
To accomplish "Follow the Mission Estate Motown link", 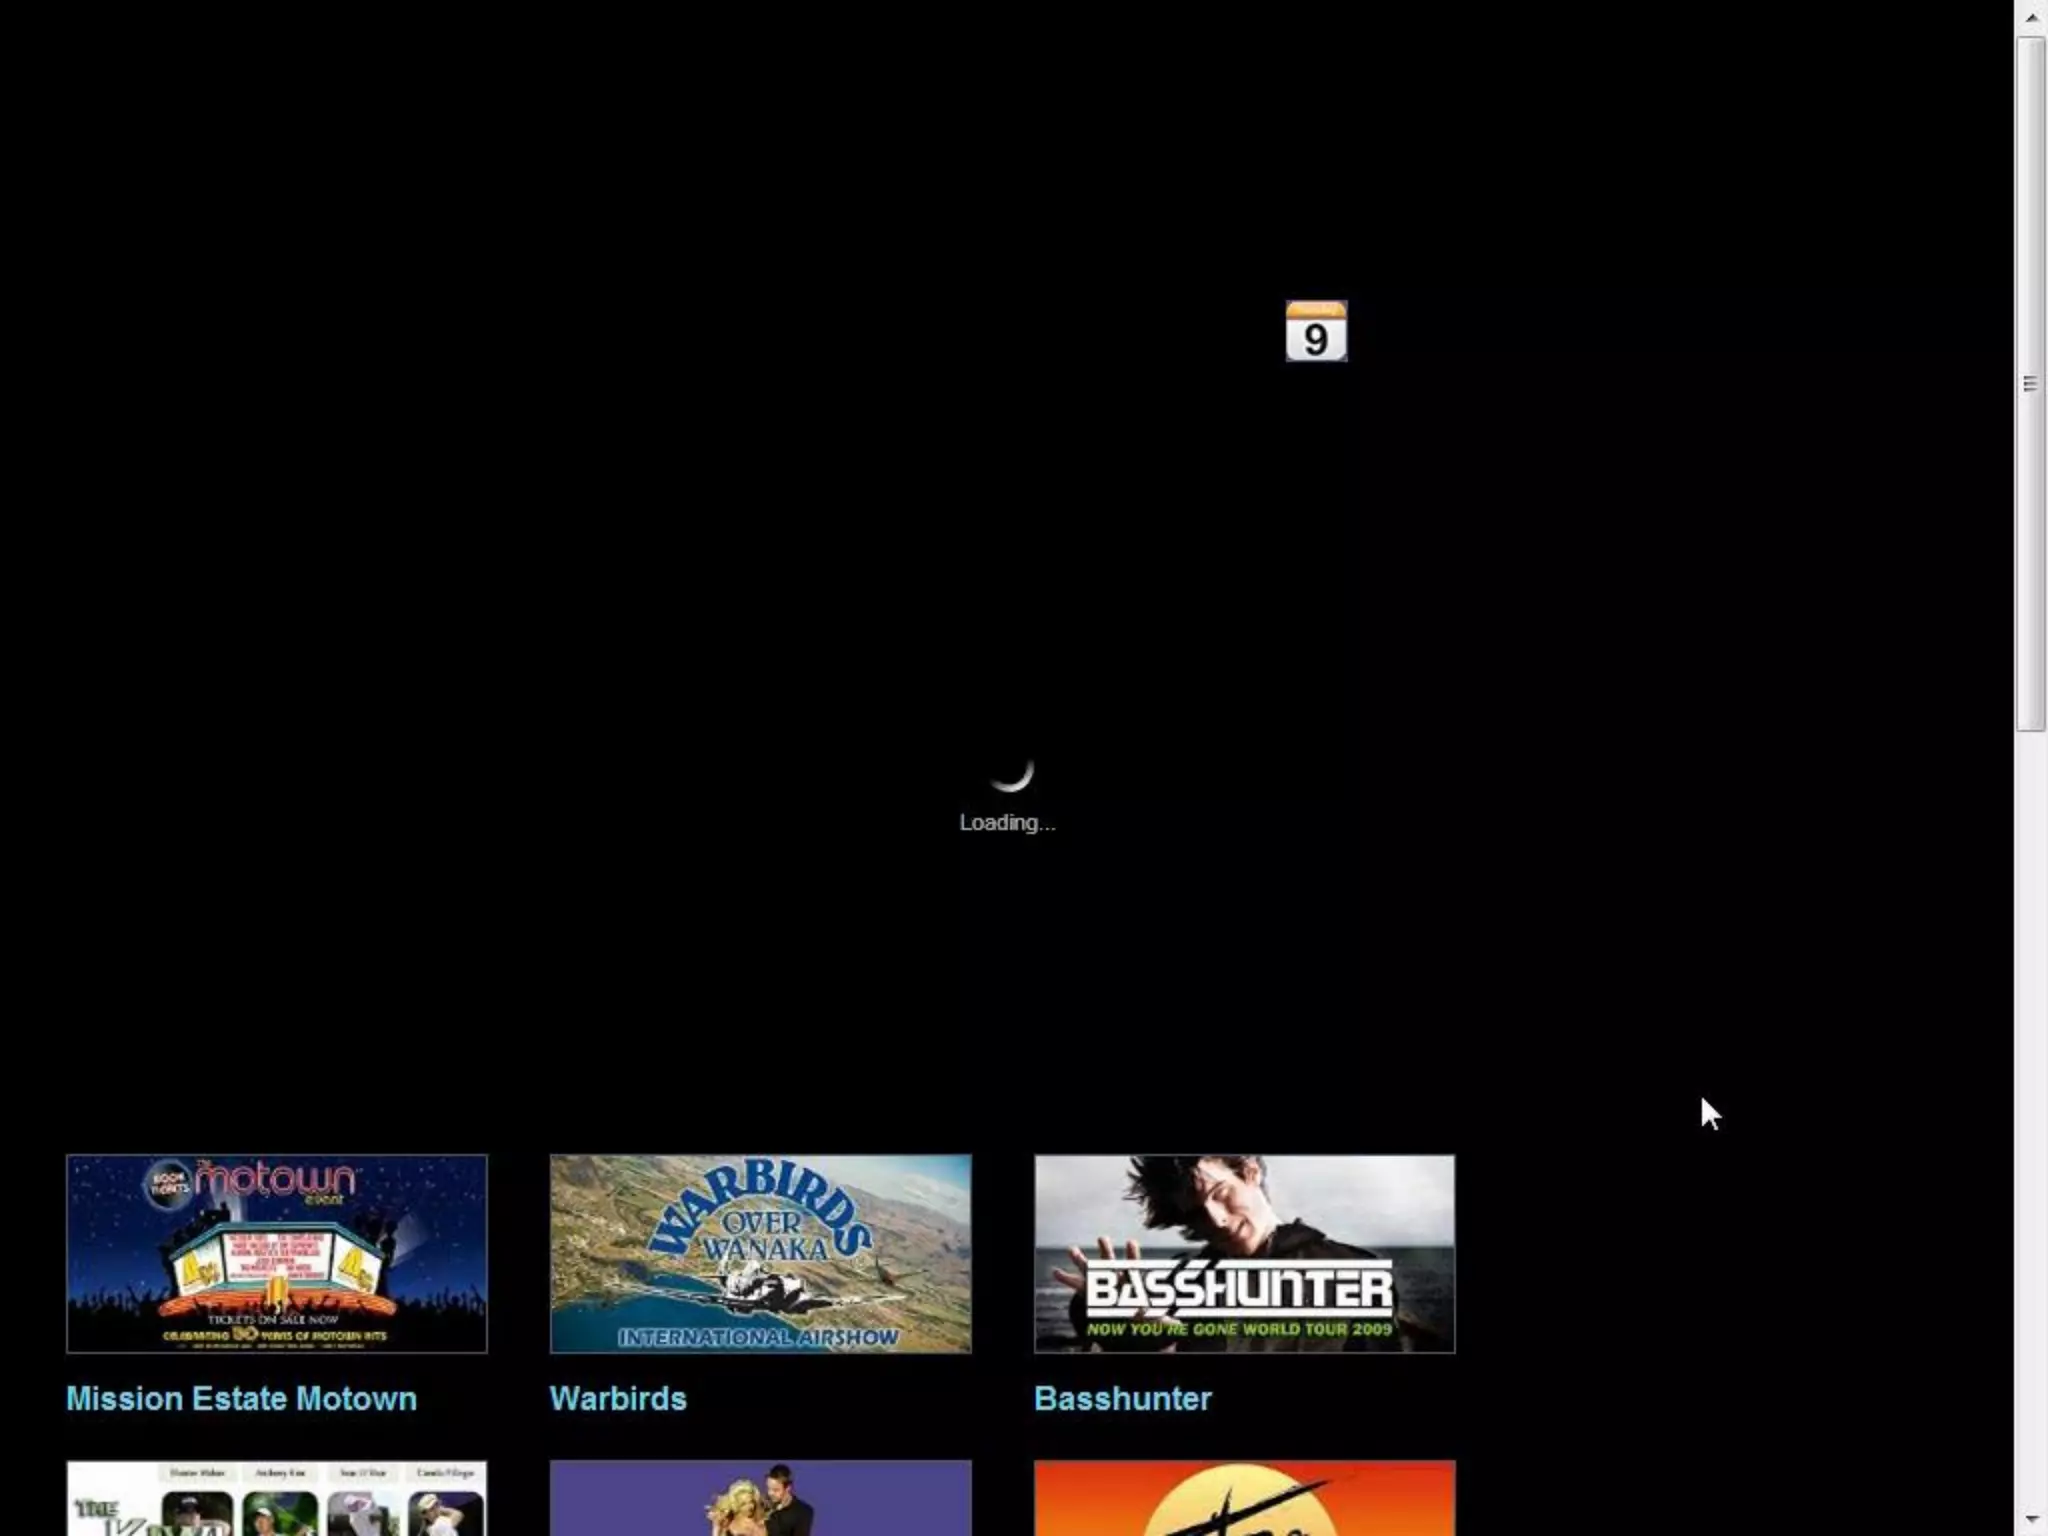I will tap(241, 1398).
